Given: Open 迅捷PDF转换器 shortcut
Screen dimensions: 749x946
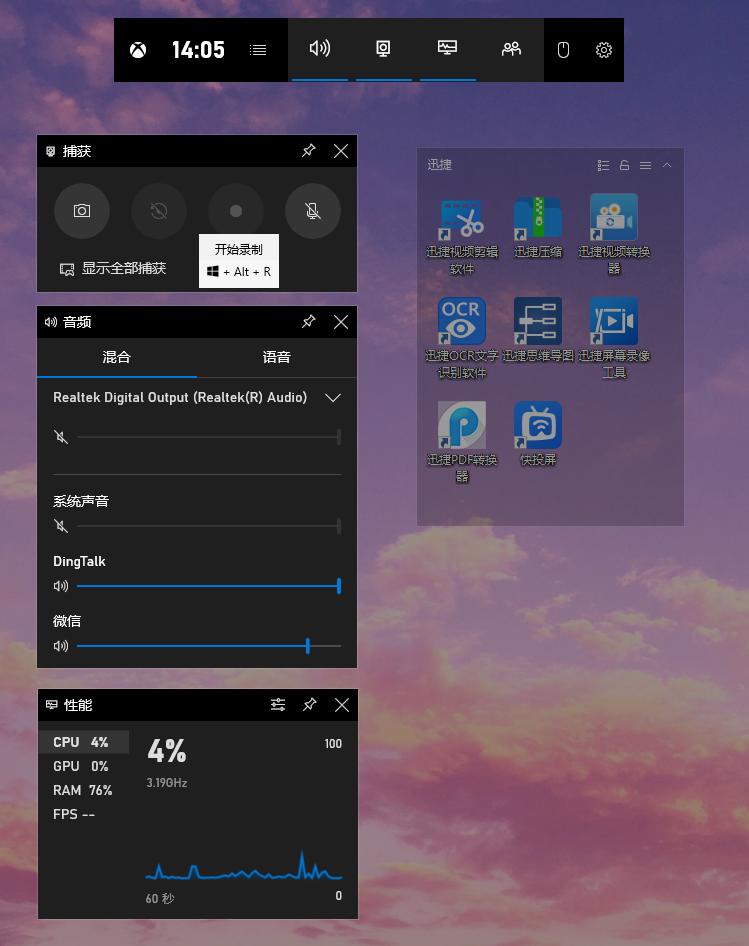Looking at the screenshot, I should [x=462, y=443].
